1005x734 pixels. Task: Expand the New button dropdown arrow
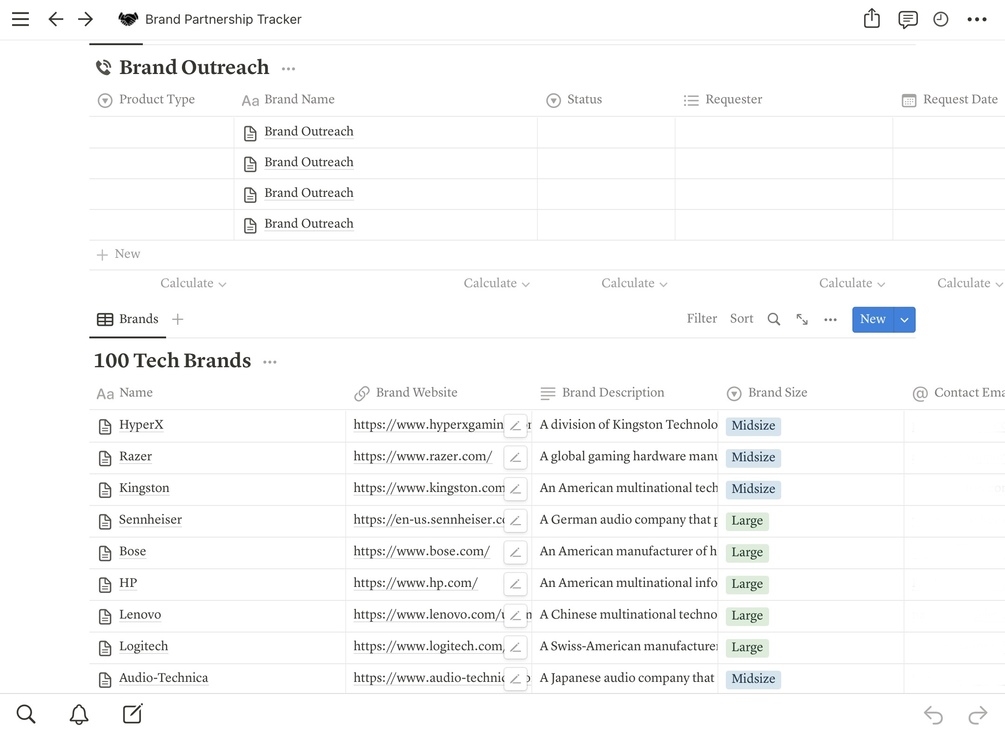click(904, 319)
